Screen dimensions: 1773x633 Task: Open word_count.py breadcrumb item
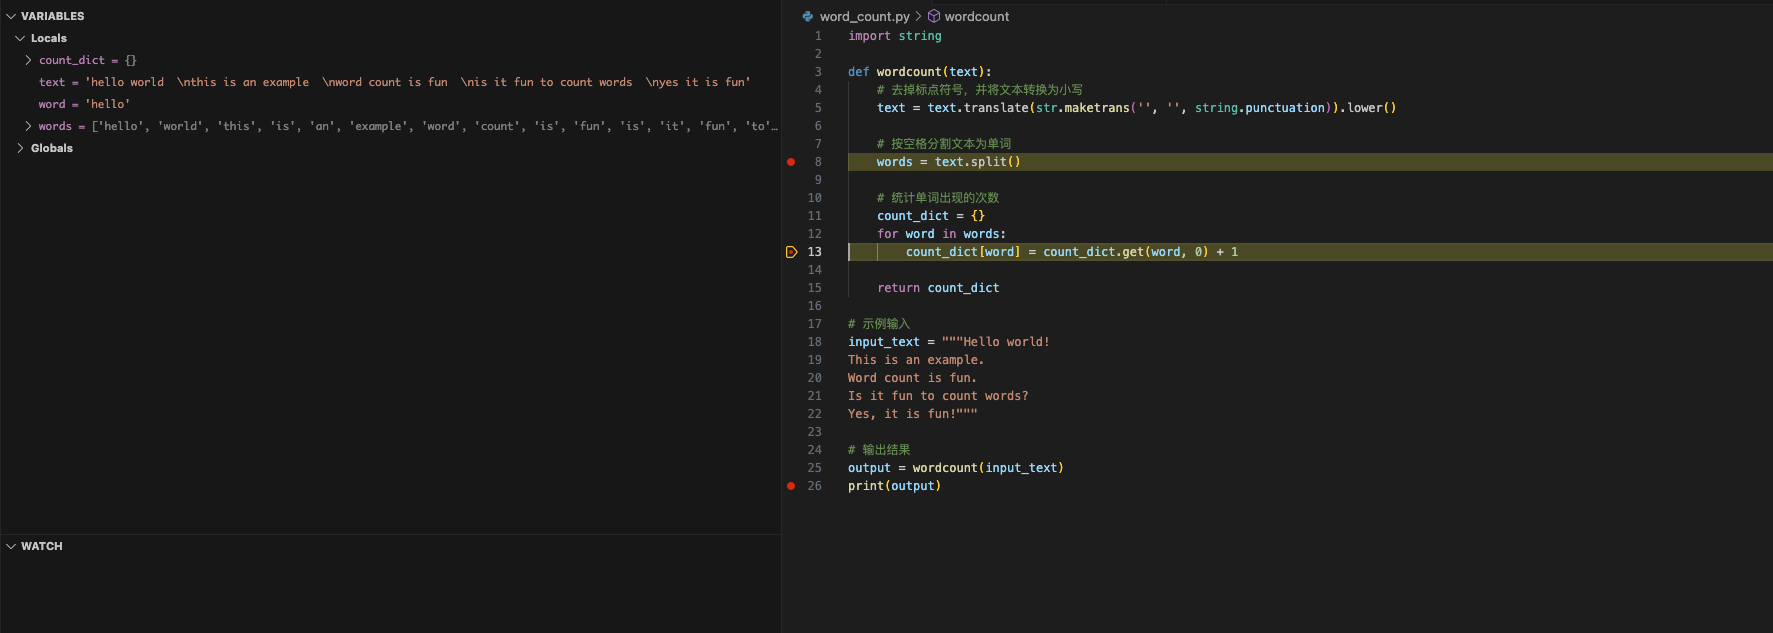point(865,16)
